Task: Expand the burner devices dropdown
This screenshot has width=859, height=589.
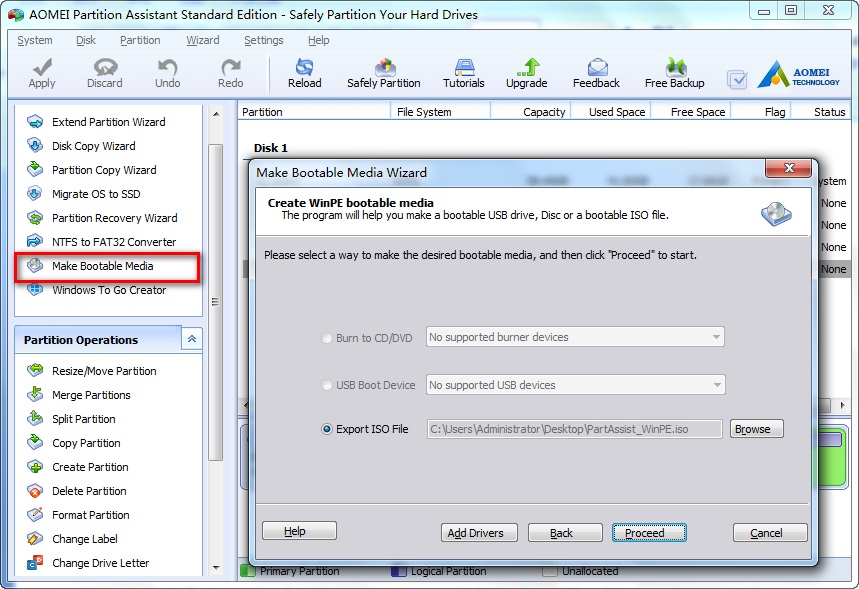Action: click(x=716, y=338)
